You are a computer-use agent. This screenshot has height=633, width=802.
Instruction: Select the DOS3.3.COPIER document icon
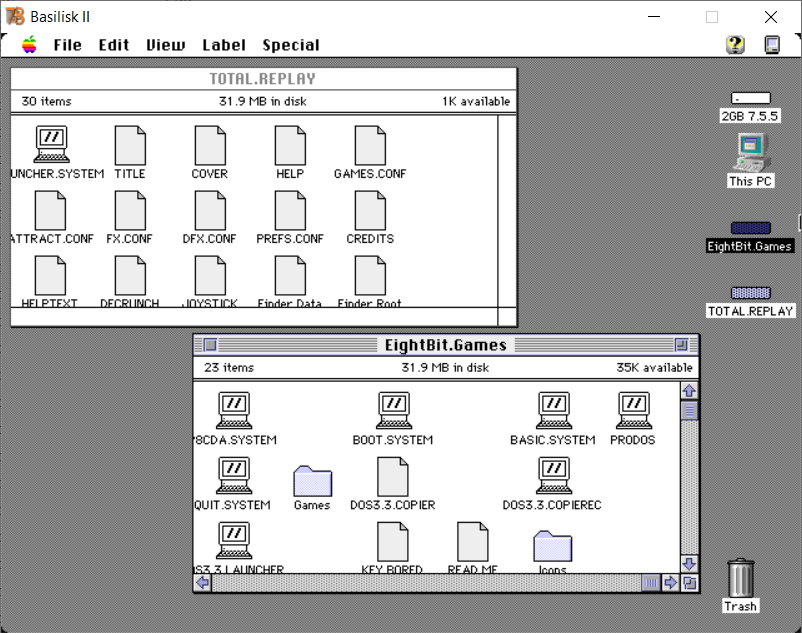coord(392,477)
